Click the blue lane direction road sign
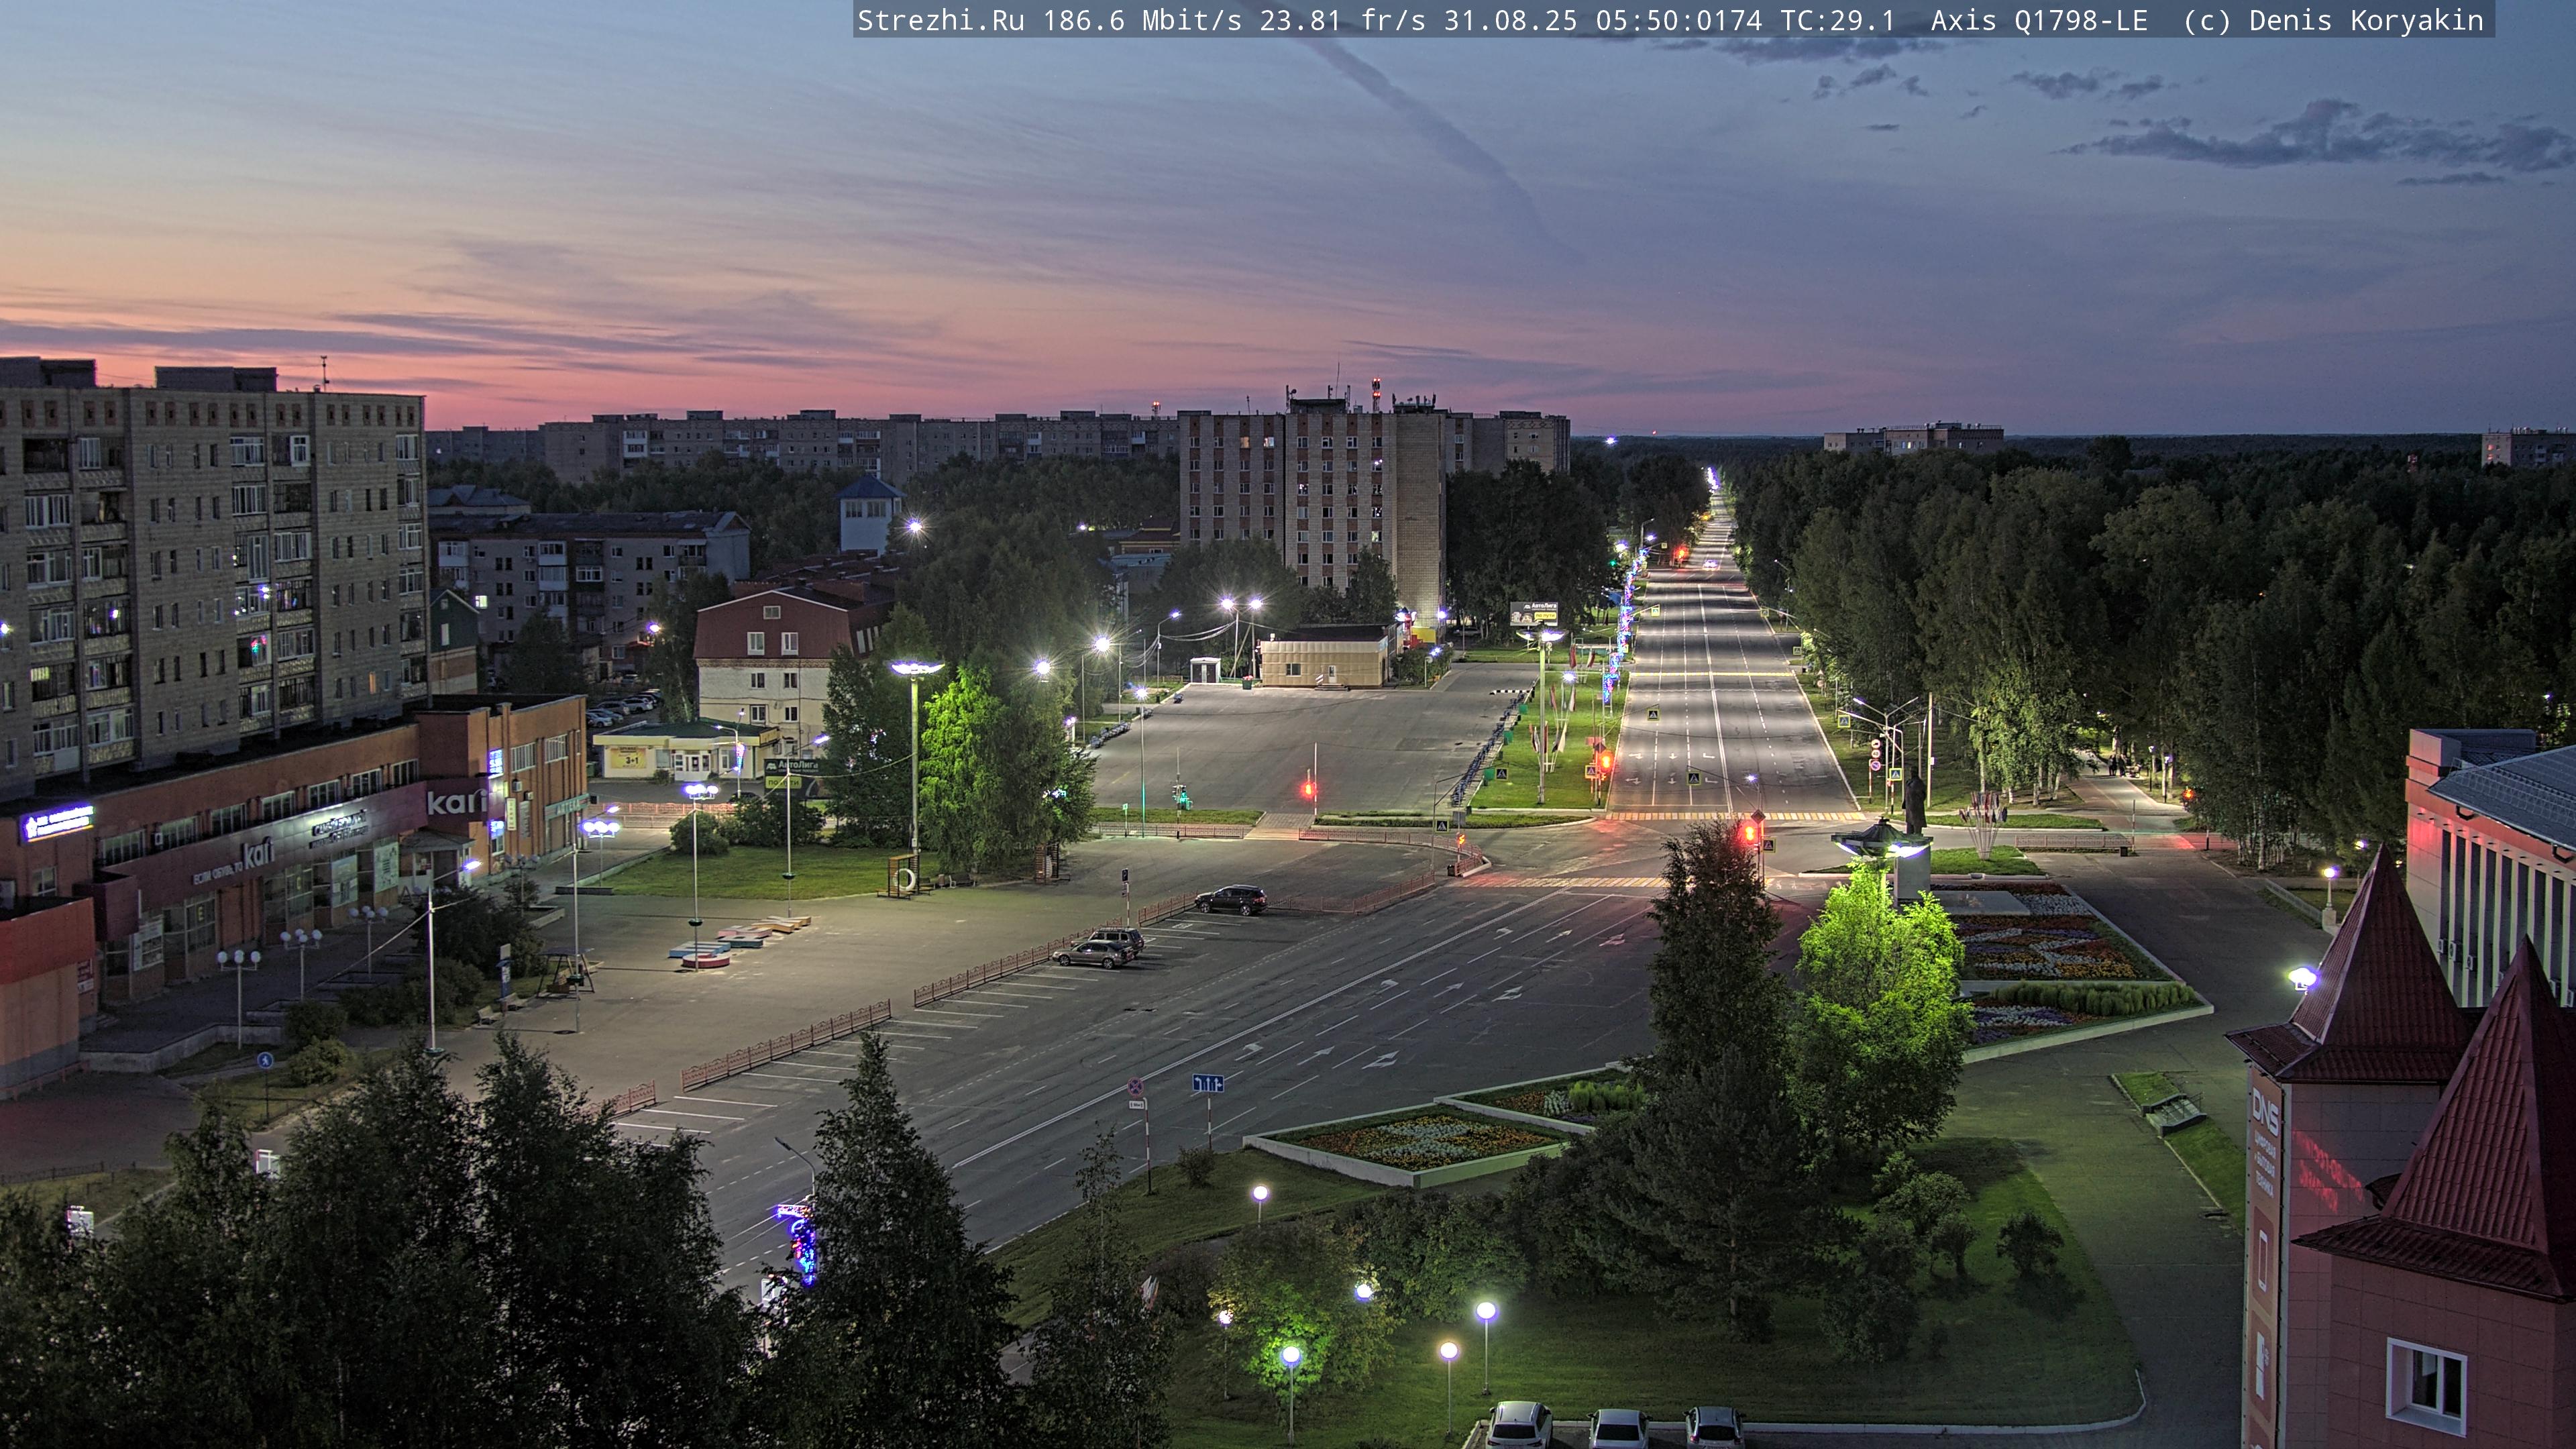Viewport: 2576px width, 1449px height. click(x=1208, y=1083)
